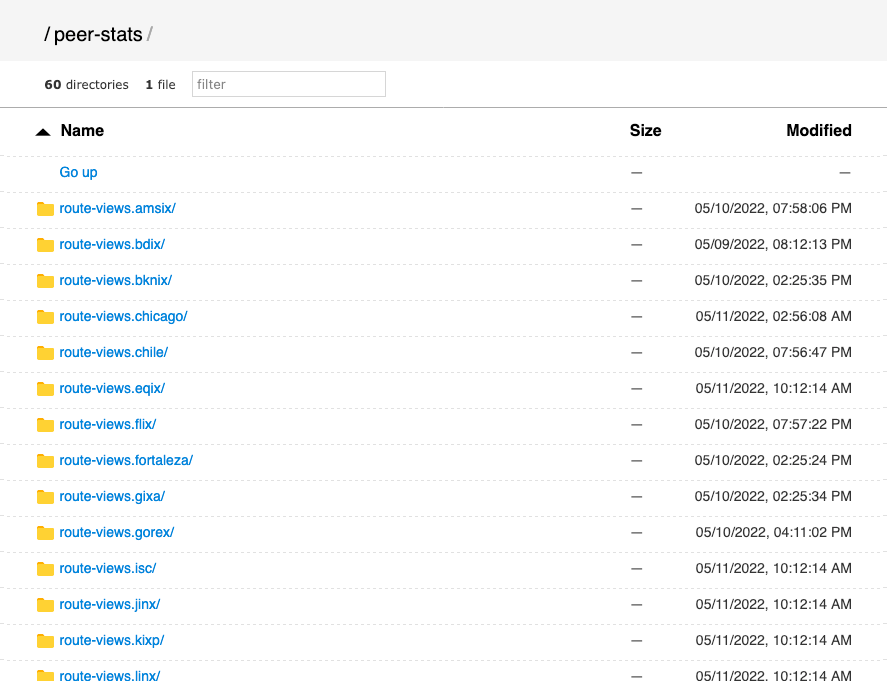
Task: Open the route-views.chicago/ directory link
Action: (x=123, y=316)
